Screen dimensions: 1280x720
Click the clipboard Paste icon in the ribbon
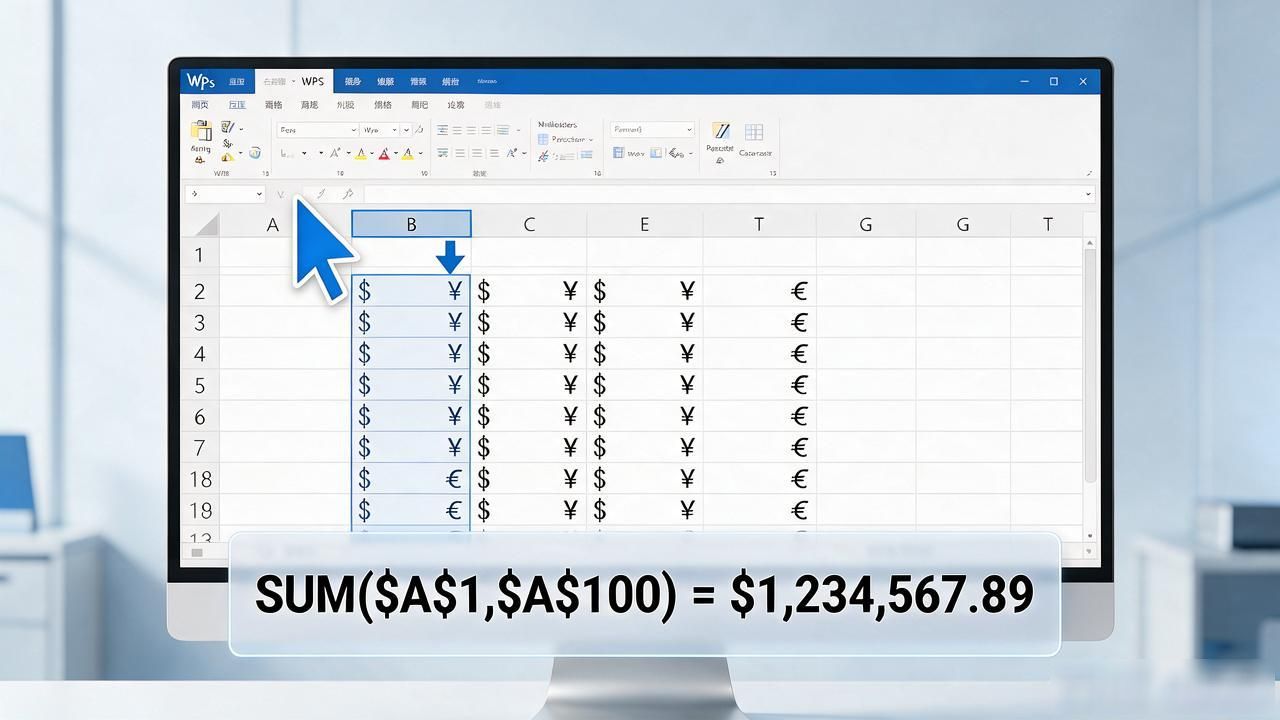(201, 131)
